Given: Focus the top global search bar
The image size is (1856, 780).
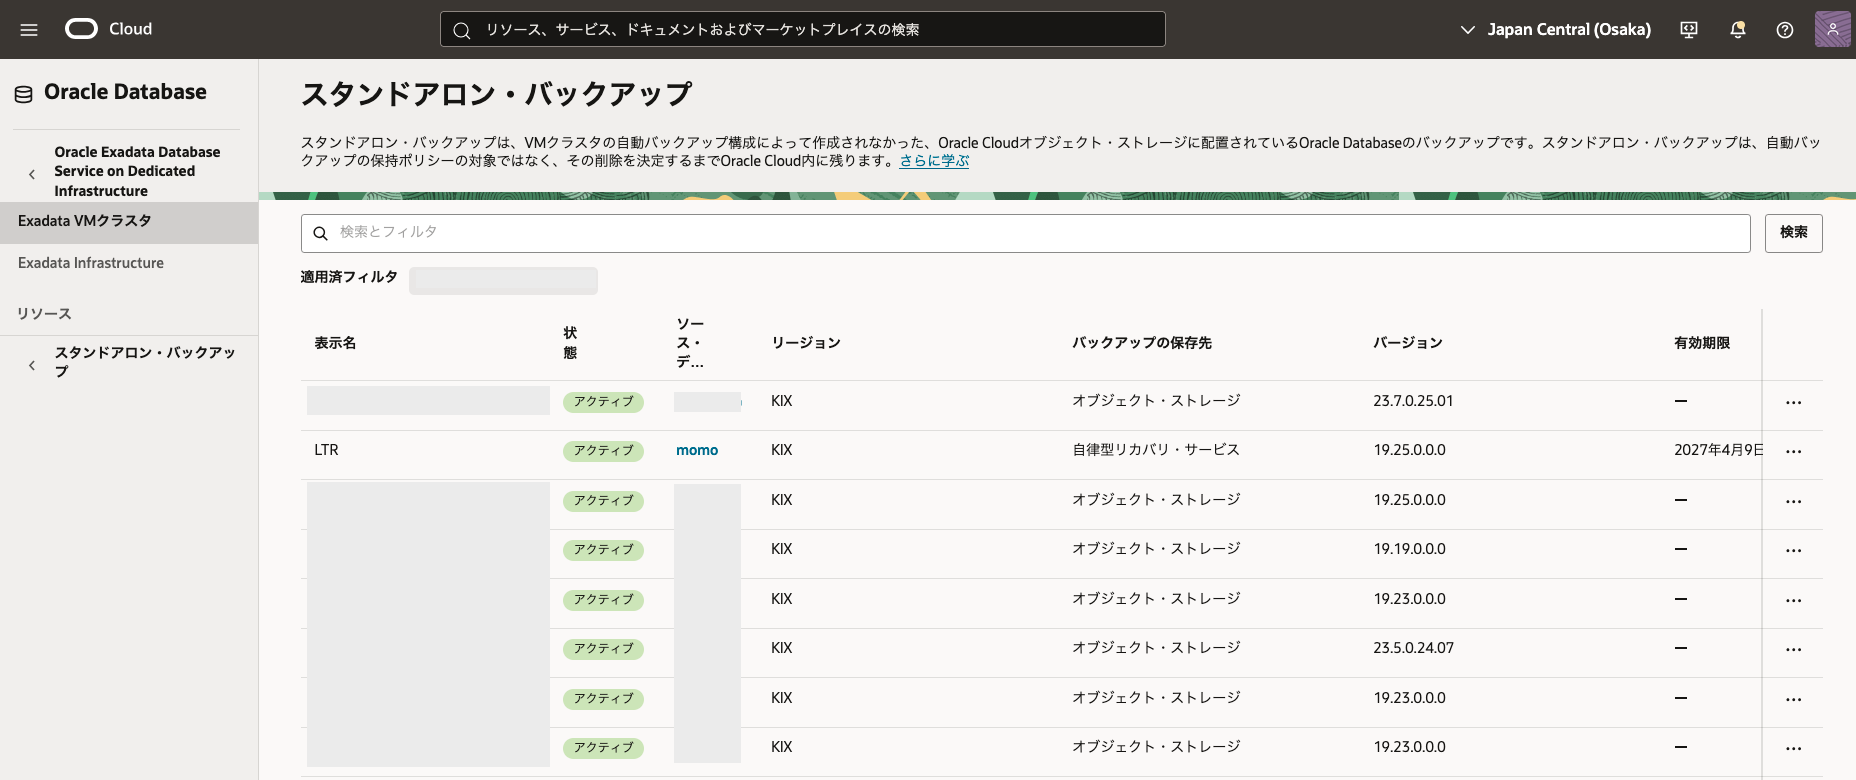Looking at the screenshot, I should click(x=802, y=30).
